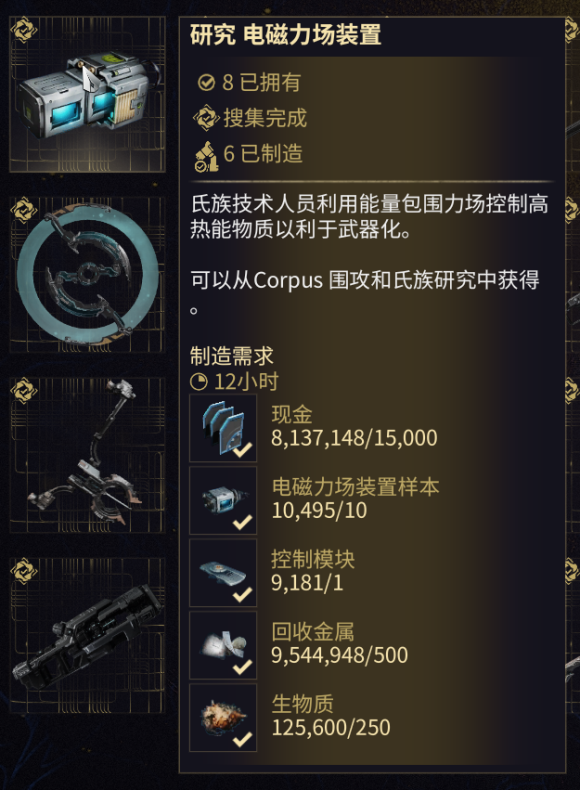This screenshot has width=580, height=790.
Task: Select the teal ring glaive weapon thumbnail
Action: point(87,275)
